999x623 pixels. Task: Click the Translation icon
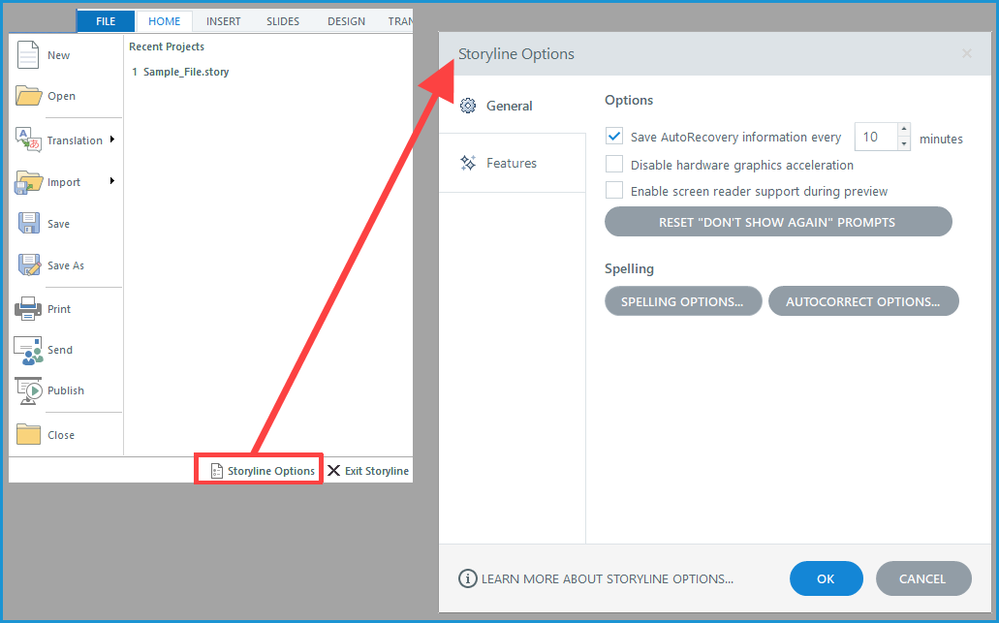pyautogui.click(x=27, y=140)
